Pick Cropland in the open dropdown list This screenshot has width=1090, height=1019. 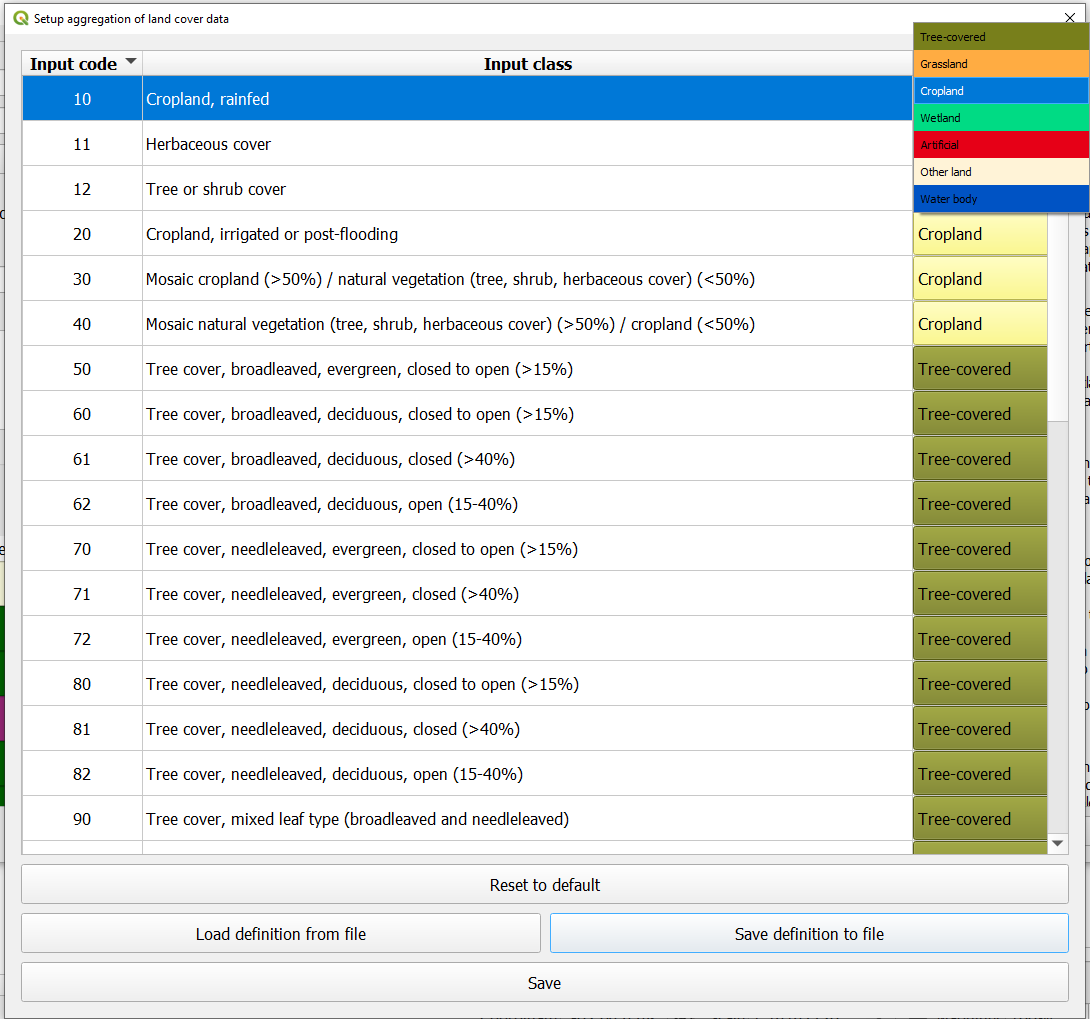pos(1000,91)
